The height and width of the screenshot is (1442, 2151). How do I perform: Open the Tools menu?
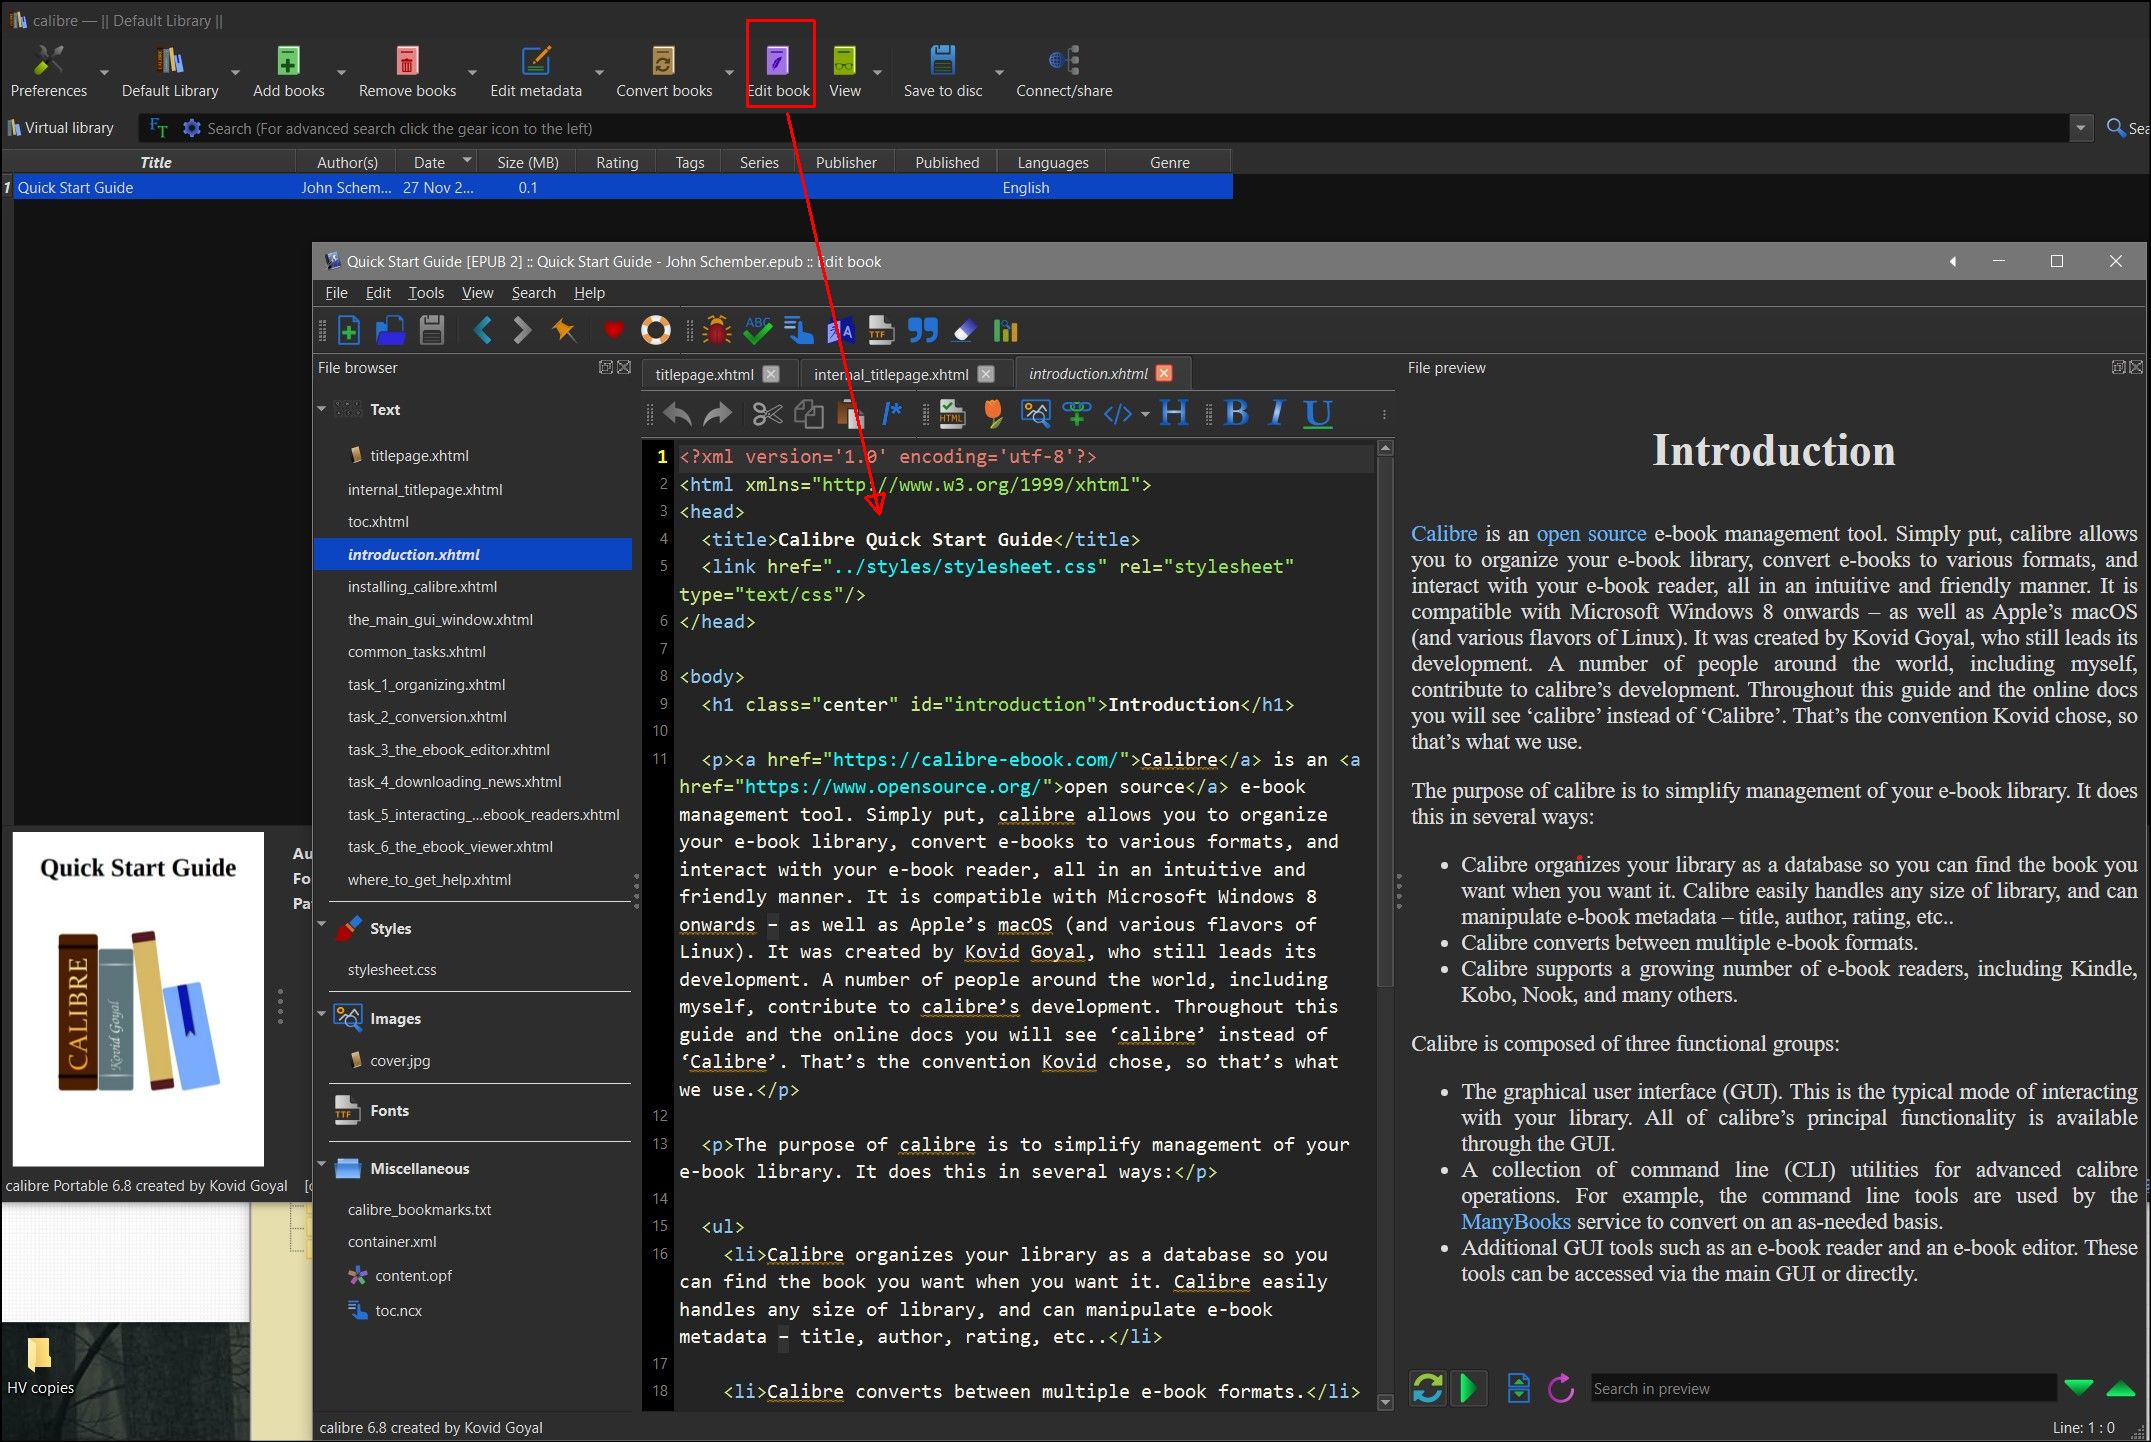(x=425, y=293)
